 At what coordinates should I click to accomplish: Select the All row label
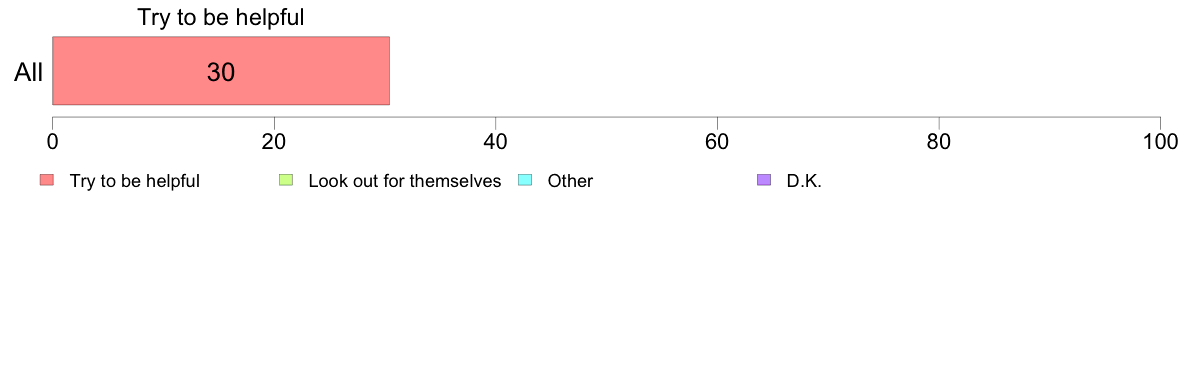(29, 72)
